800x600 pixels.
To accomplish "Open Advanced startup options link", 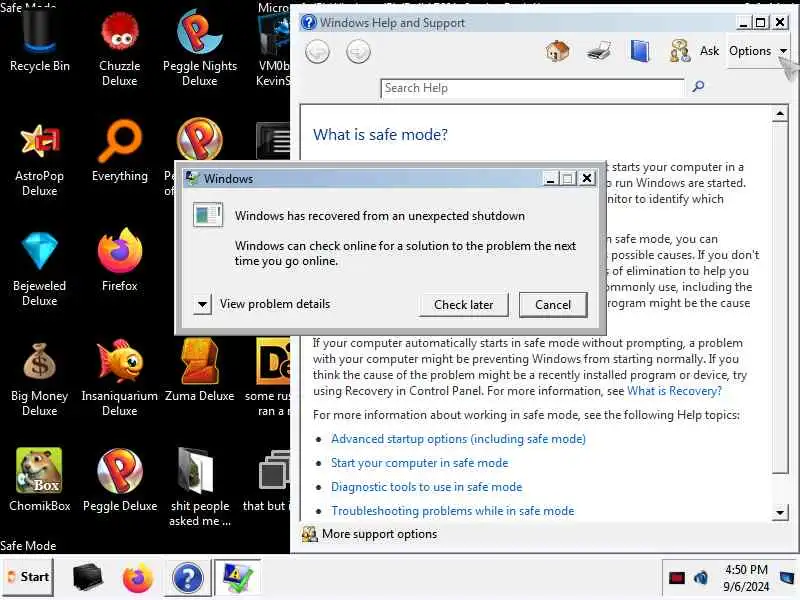I will pyautogui.click(x=458, y=439).
